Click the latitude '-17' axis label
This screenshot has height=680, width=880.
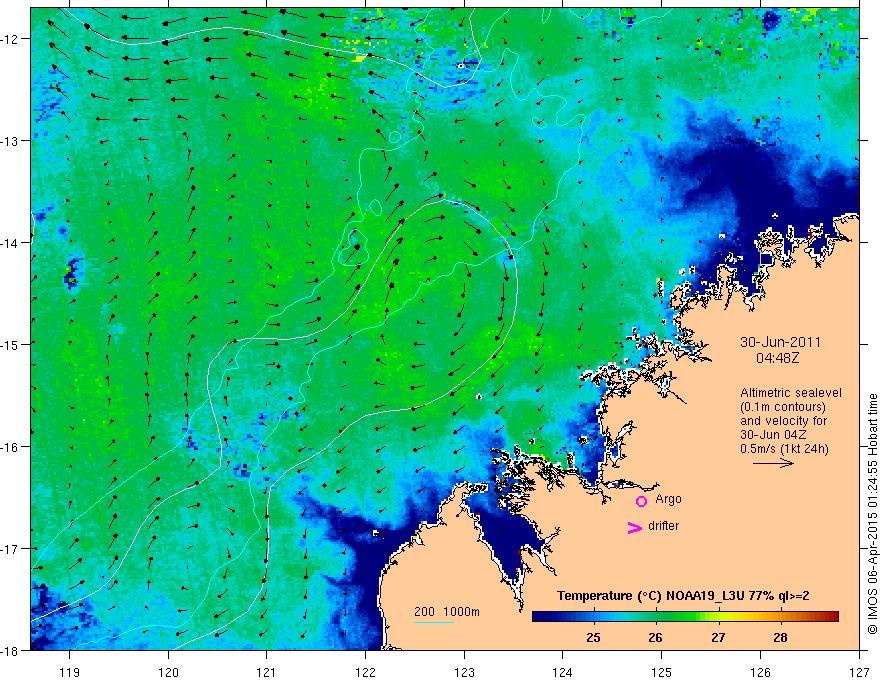(10, 549)
